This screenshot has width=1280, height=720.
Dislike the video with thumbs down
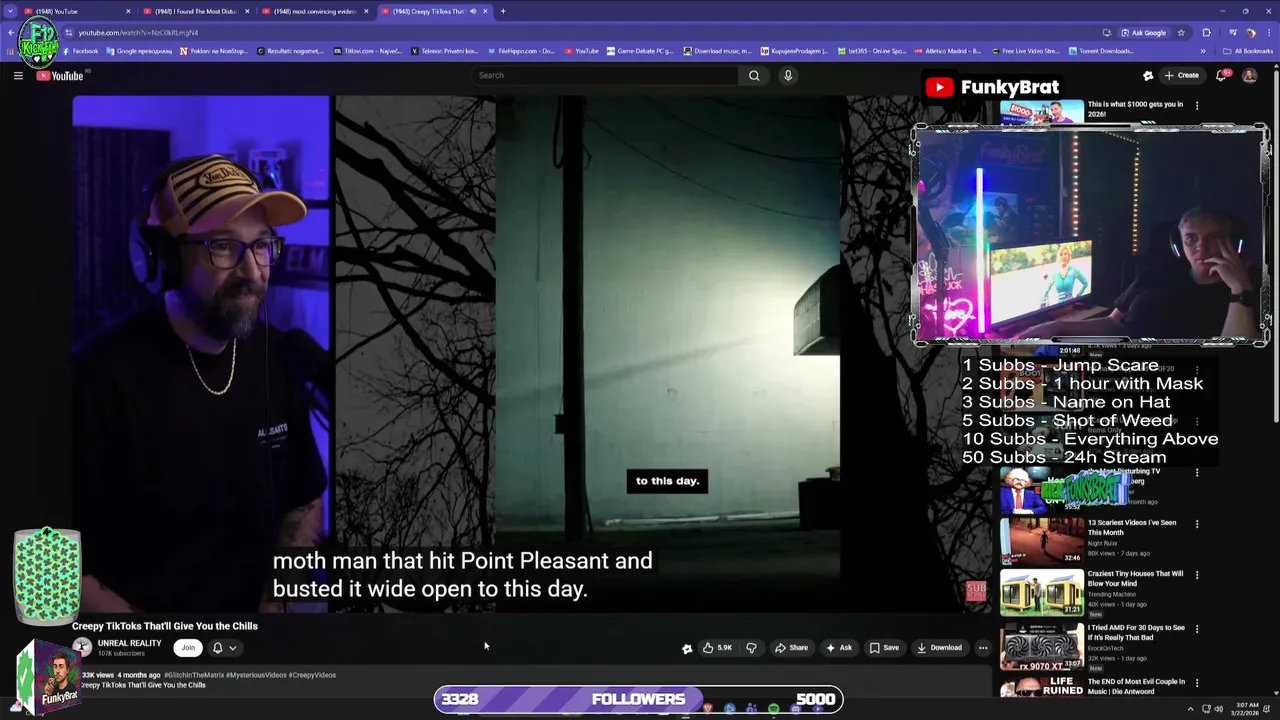point(751,648)
